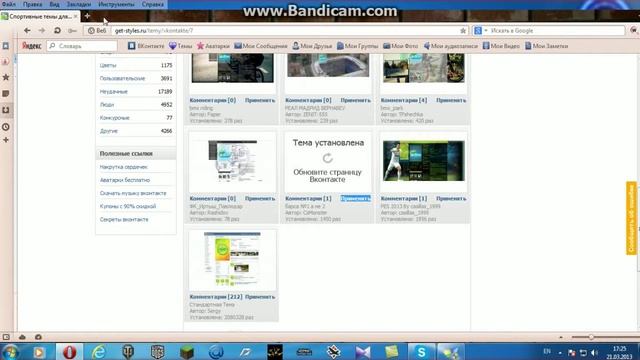Open Комментарии [212] link
Screen dimensions: 640x360
point(216,297)
